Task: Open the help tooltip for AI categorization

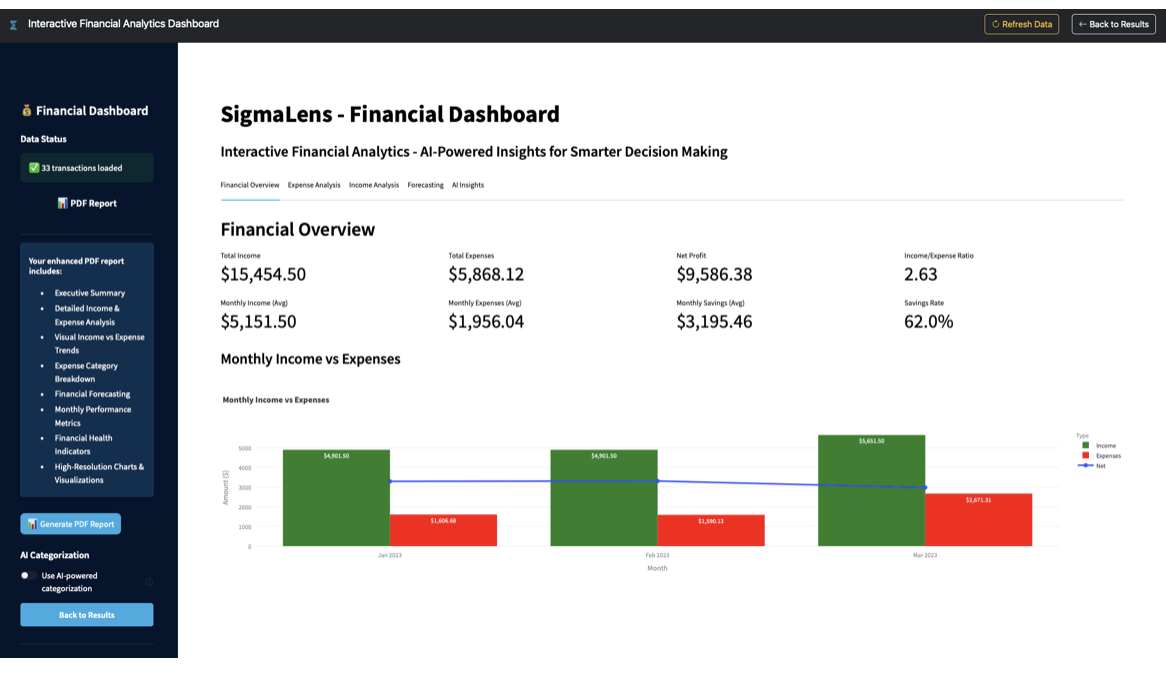Action: [x=149, y=582]
